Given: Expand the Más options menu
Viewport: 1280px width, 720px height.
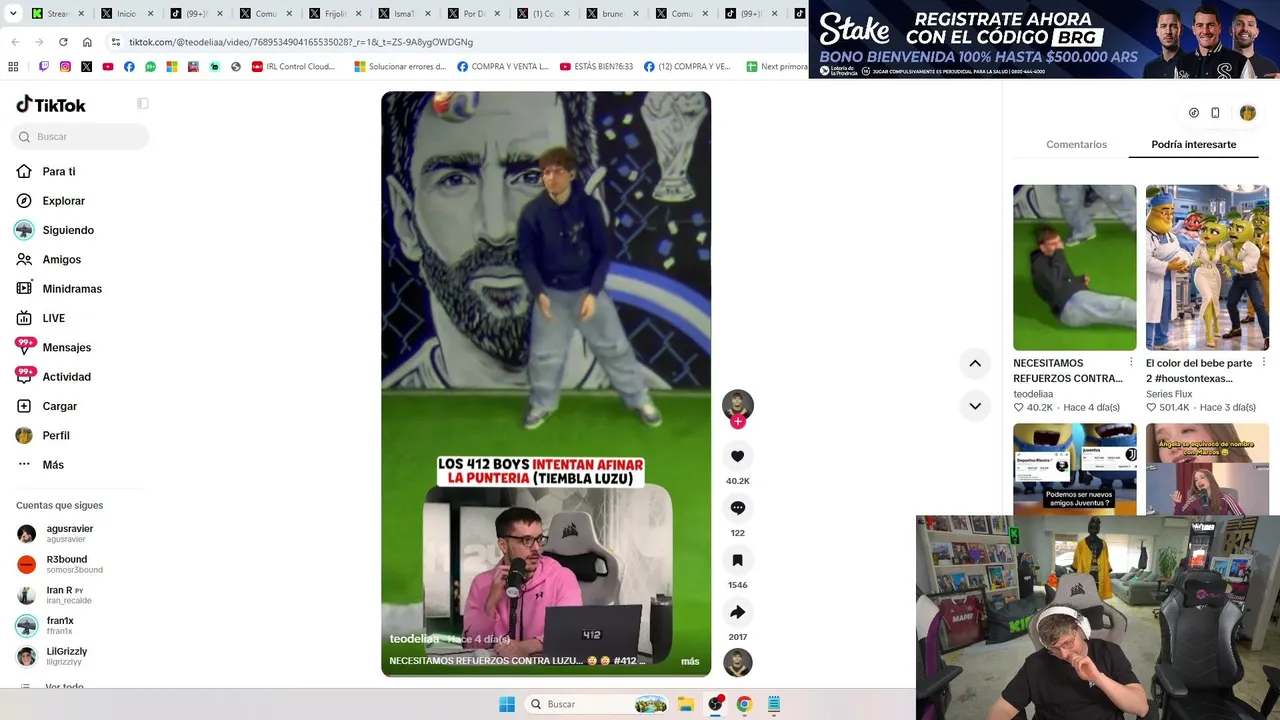Looking at the screenshot, I should tap(41, 465).
